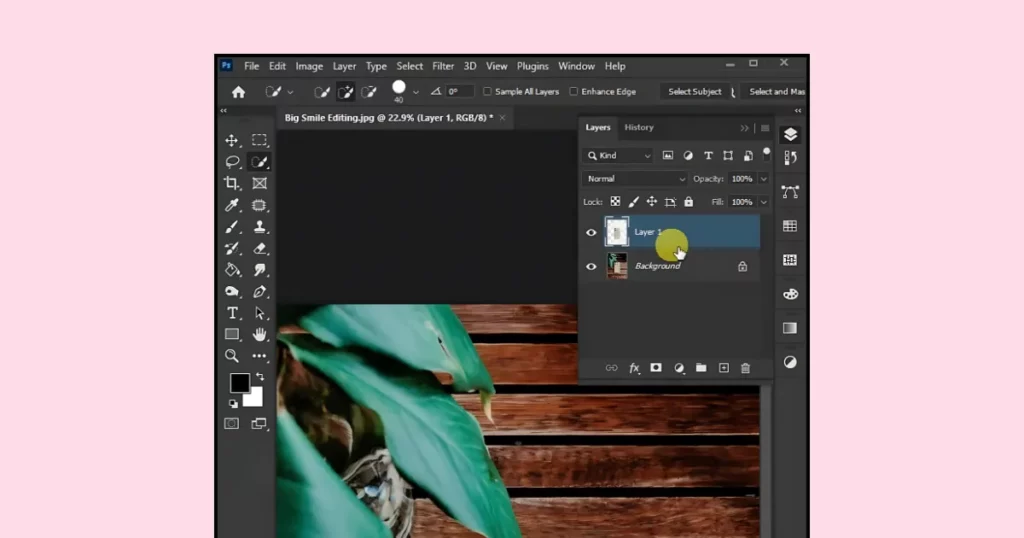Switch to the History tab
The image size is (1024, 538).
pos(639,127)
